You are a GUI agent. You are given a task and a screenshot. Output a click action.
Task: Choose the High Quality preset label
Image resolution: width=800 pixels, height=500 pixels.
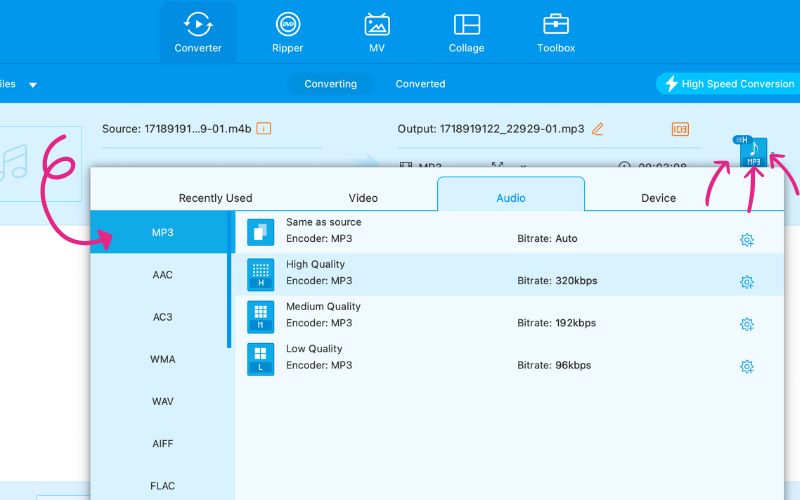pos(315,264)
